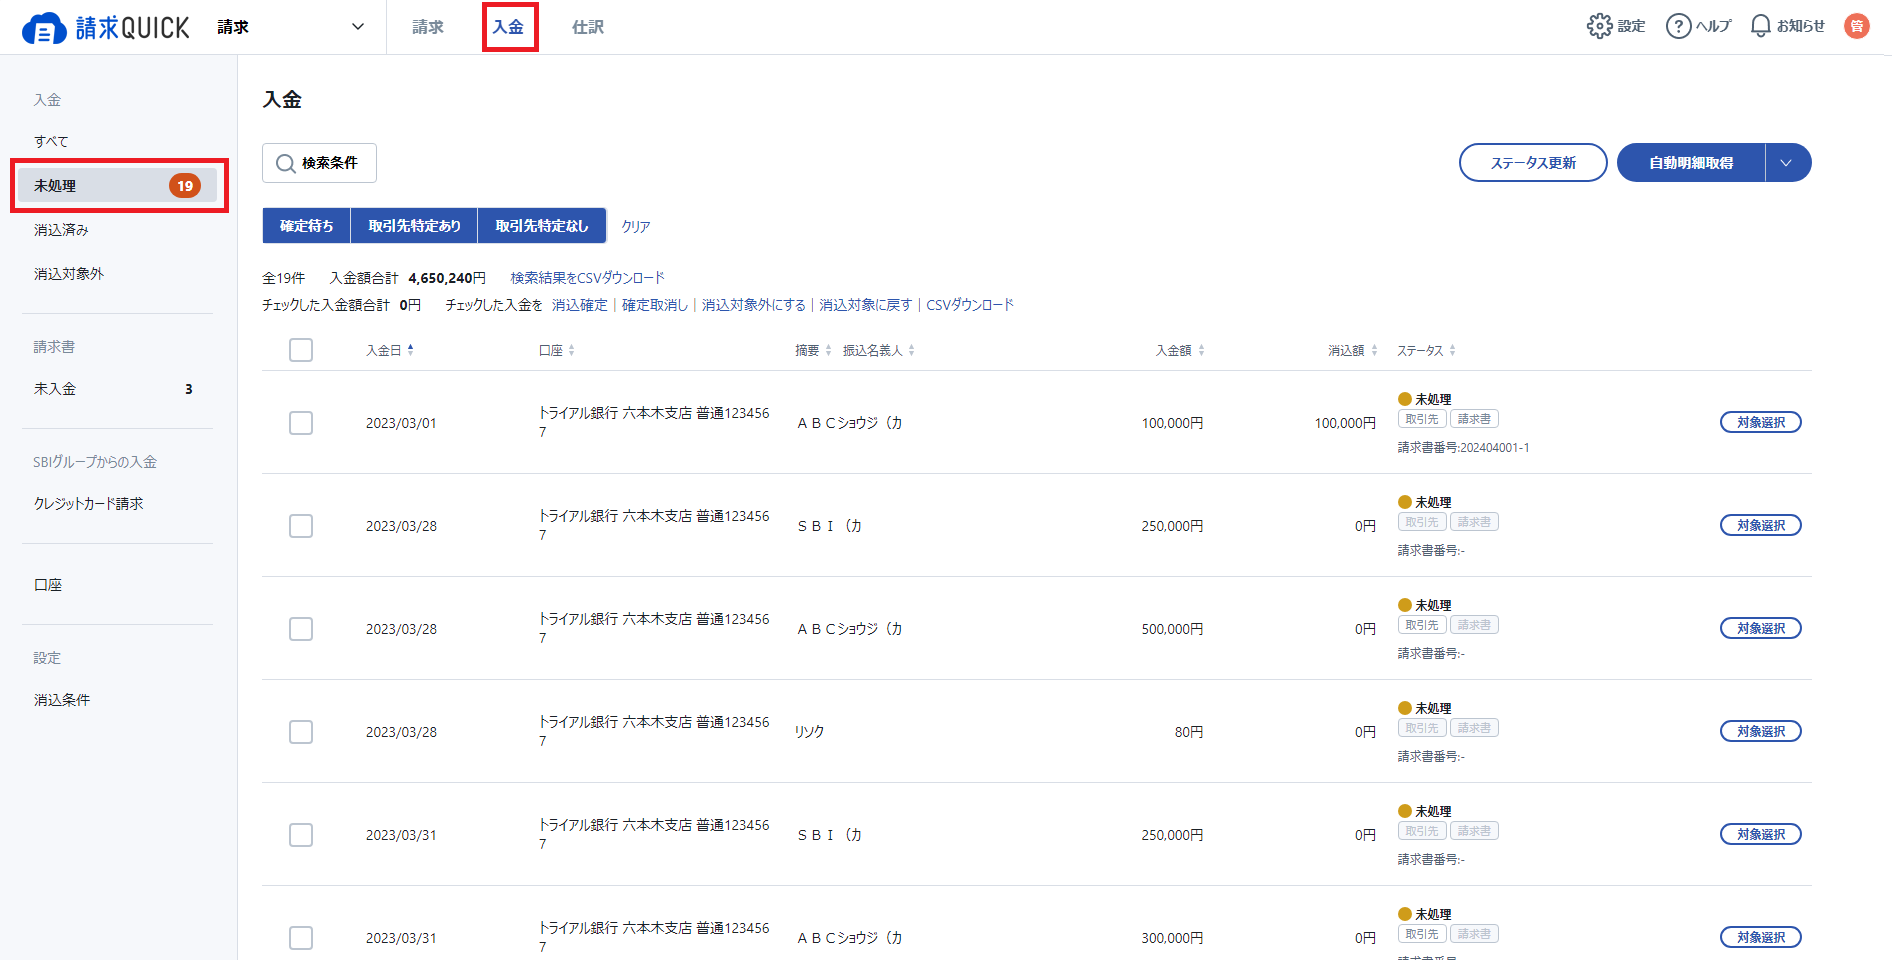The width and height of the screenshot is (1892, 960).
Task: Switch to the 仕訳 top tab
Action: coord(588,27)
